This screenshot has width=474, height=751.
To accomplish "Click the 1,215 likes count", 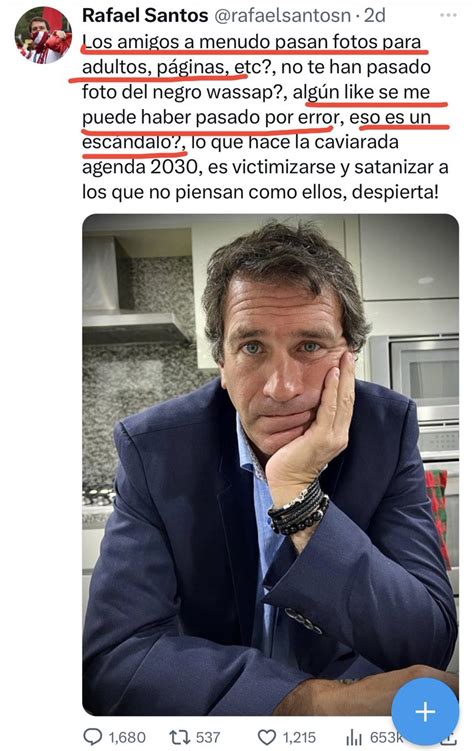I will coord(299,737).
